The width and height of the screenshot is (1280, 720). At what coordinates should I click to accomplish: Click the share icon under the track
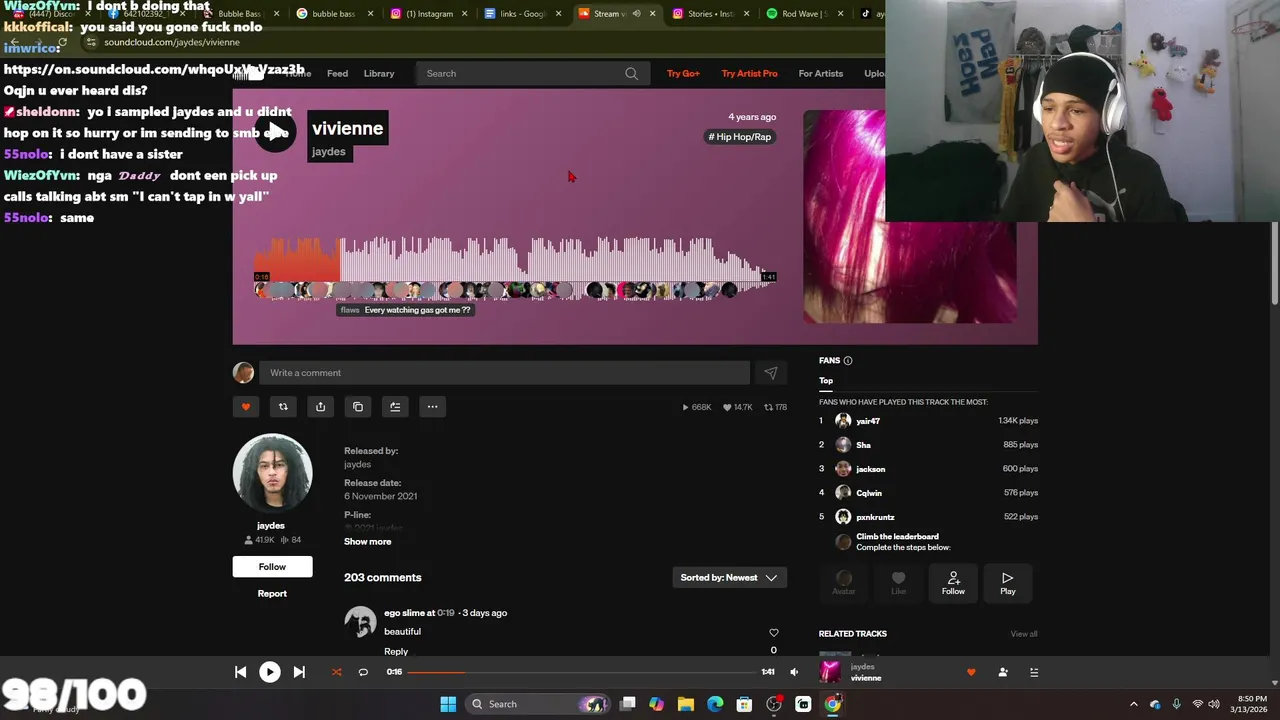tap(320, 406)
